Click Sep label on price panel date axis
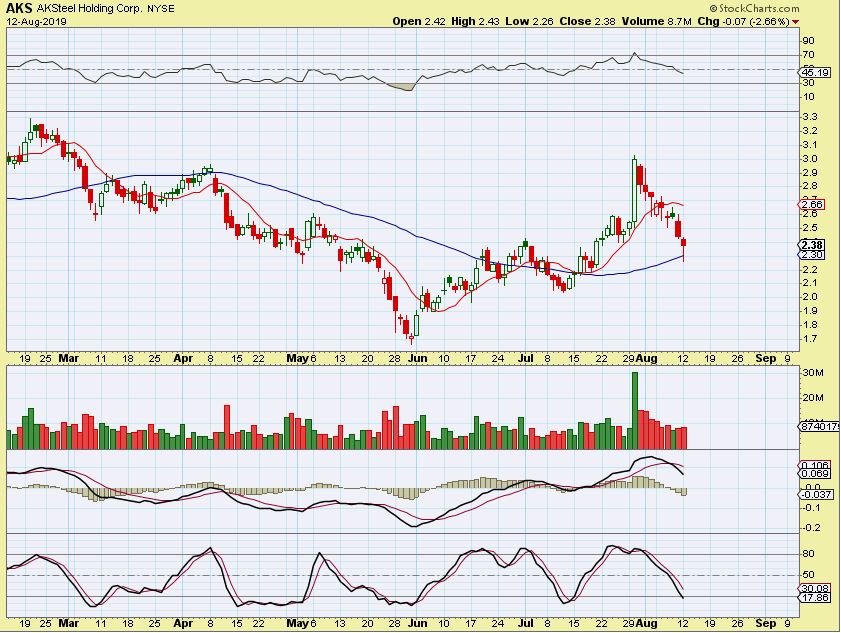 point(765,358)
